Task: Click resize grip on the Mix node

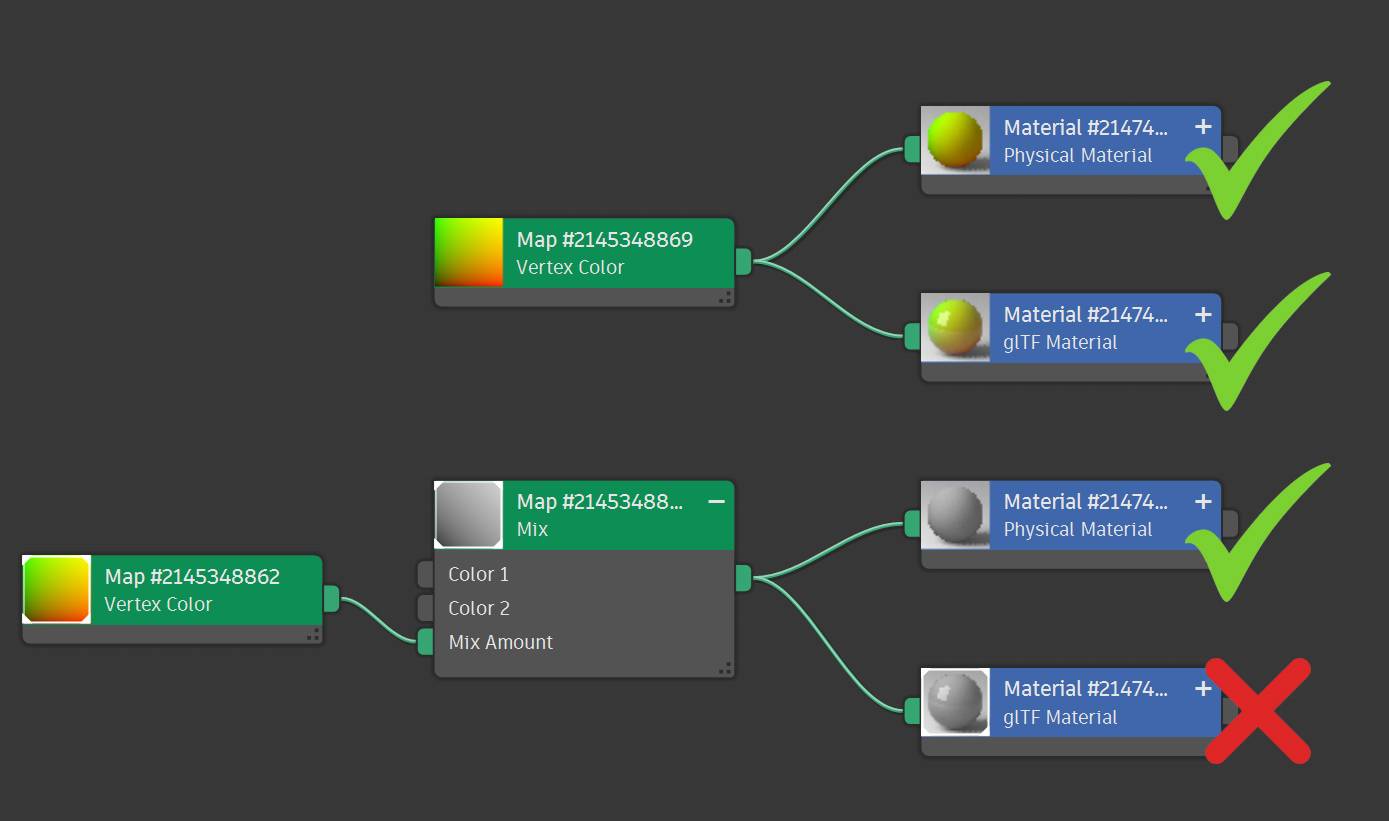Action: pos(725,668)
